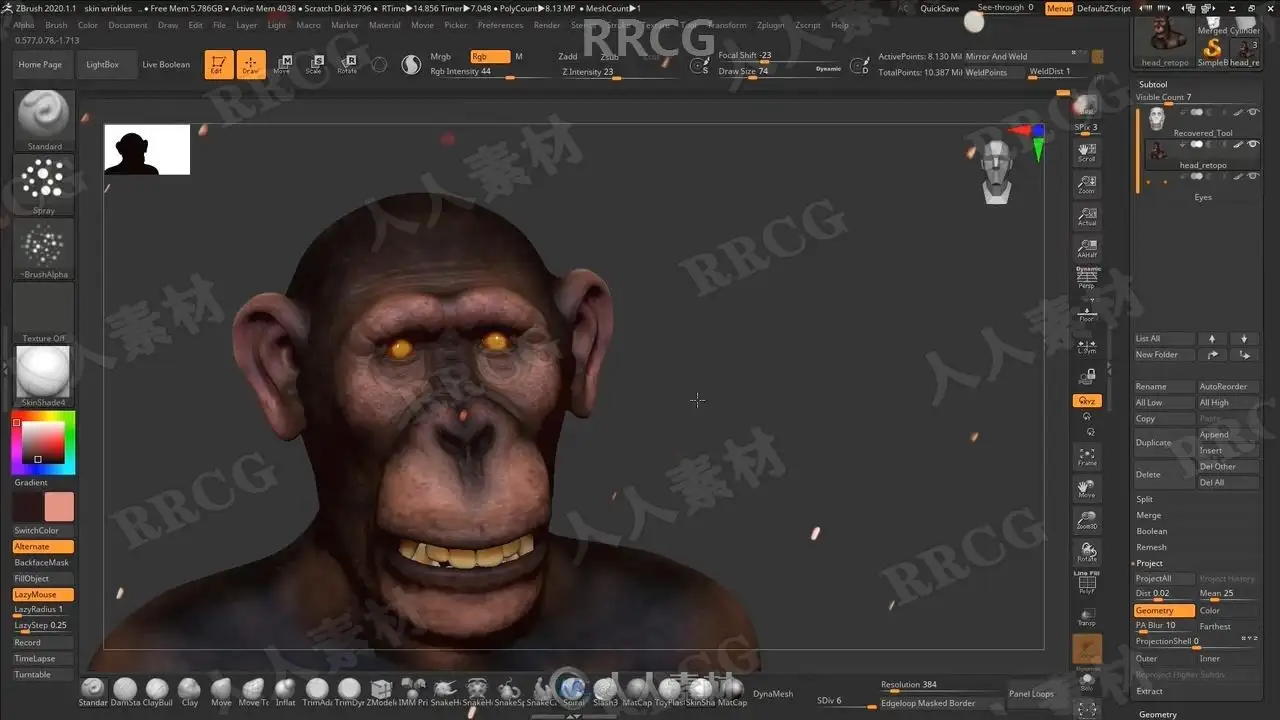Image resolution: width=1280 pixels, height=720 pixels.
Task: Toggle the Alternate color button
Action: pos(43,547)
